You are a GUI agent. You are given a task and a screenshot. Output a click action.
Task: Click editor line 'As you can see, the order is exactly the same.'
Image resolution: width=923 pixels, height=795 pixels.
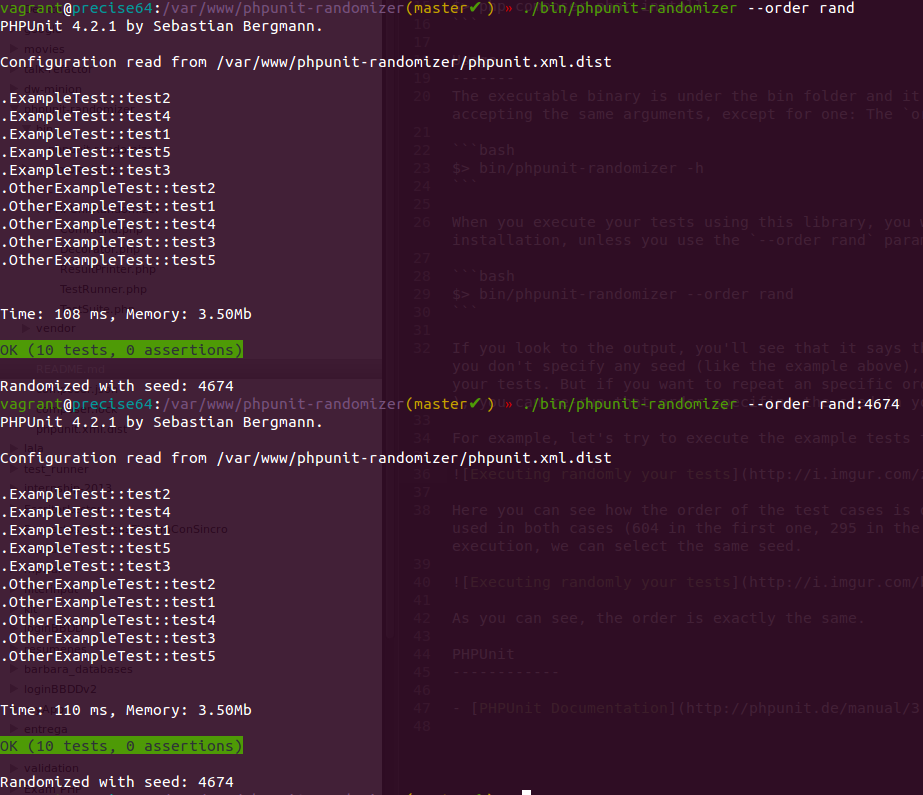[658, 618]
